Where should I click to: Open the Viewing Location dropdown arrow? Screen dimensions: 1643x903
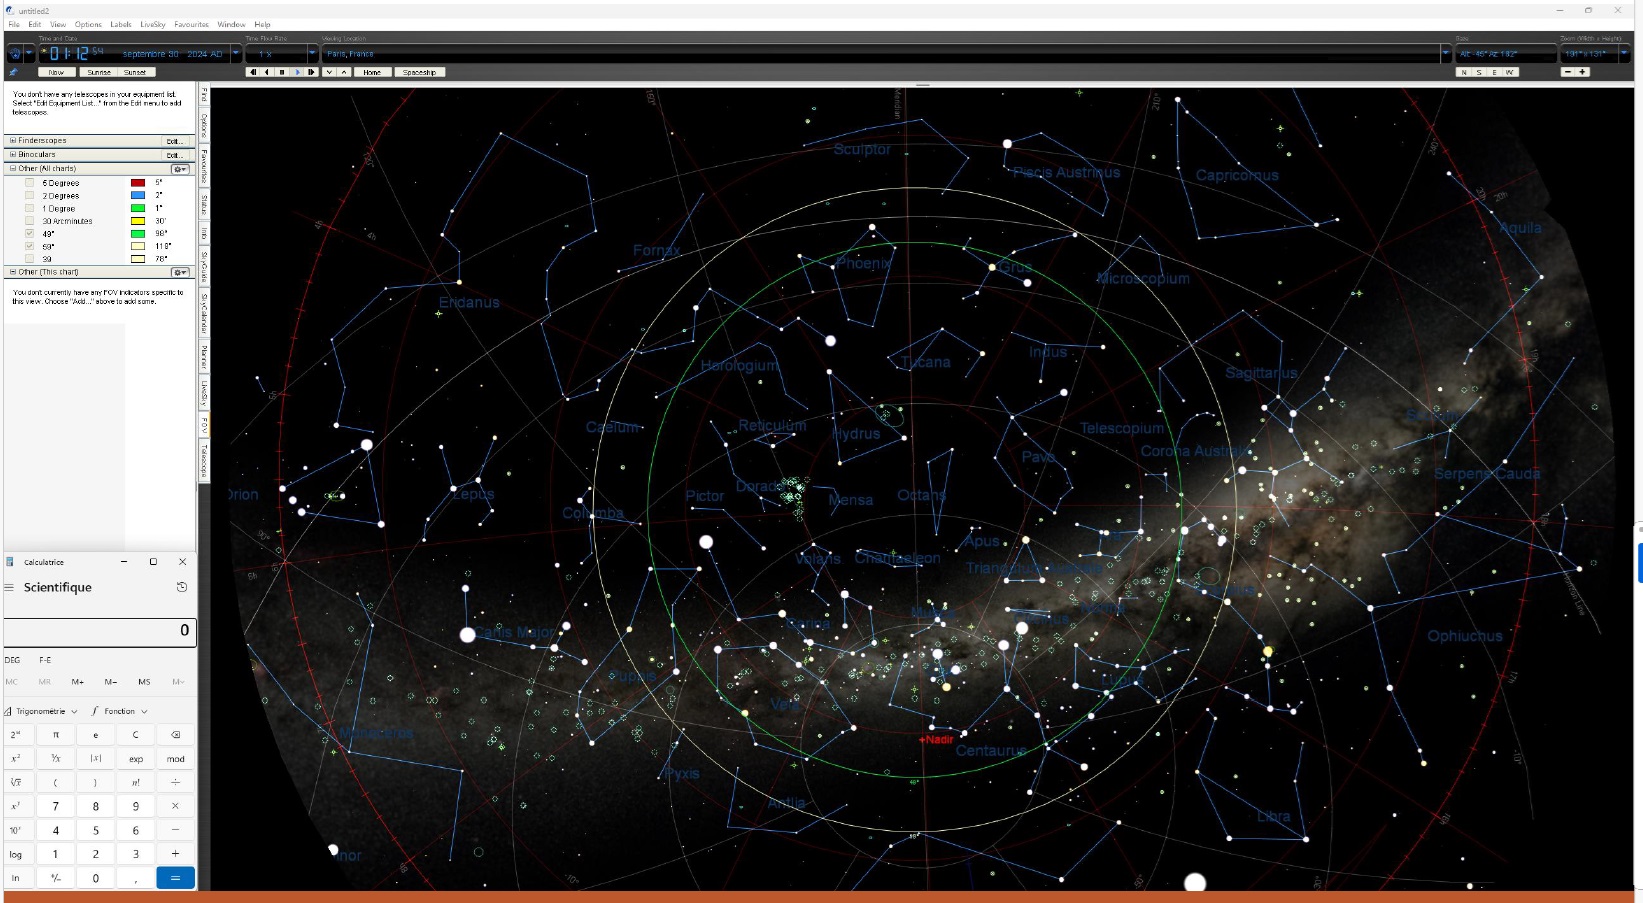pyautogui.click(x=1445, y=54)
